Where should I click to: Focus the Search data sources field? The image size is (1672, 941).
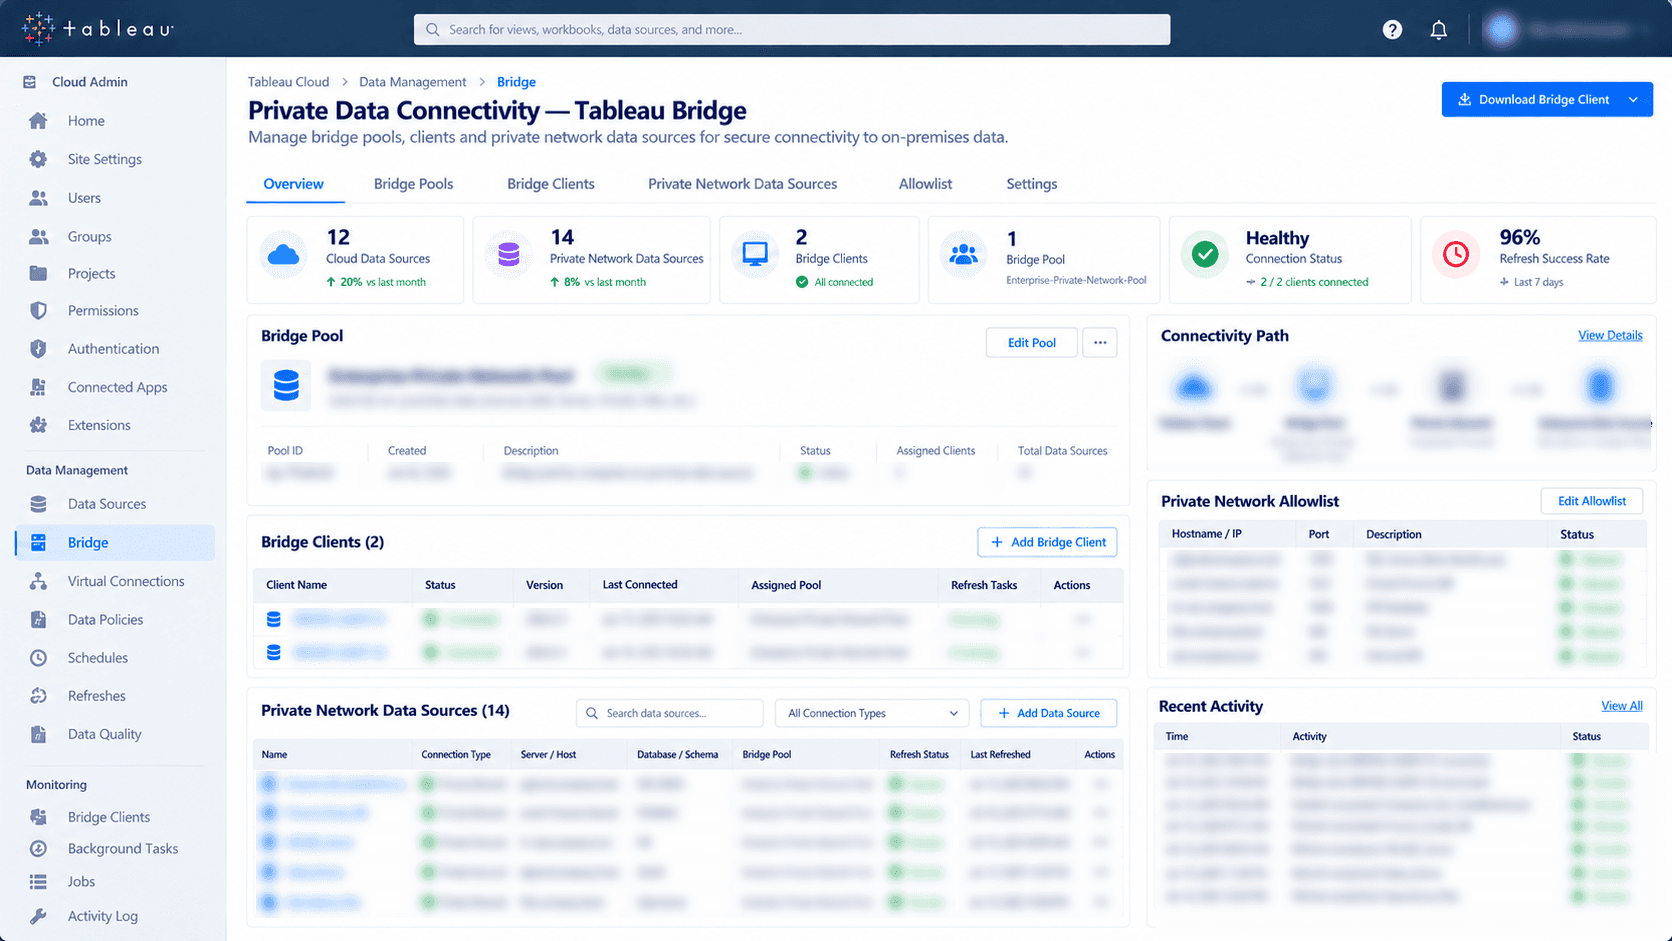click(669, 714)
